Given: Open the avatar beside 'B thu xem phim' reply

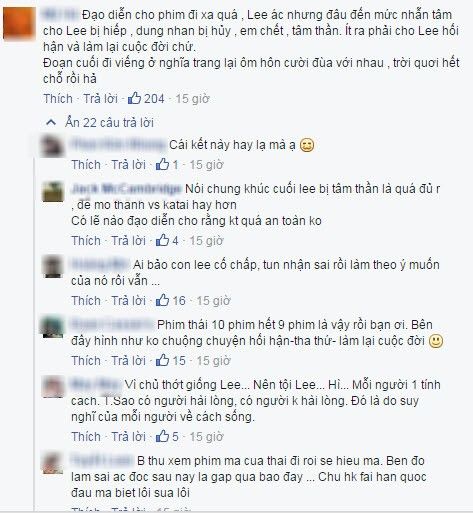Looking at the screenshot, I should coord(52,463).
